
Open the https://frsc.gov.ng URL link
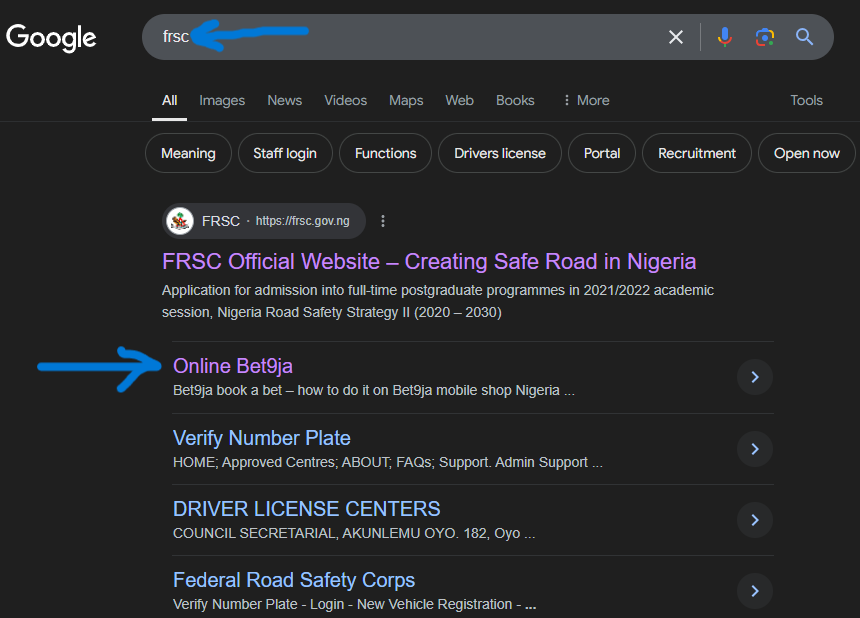302,221
